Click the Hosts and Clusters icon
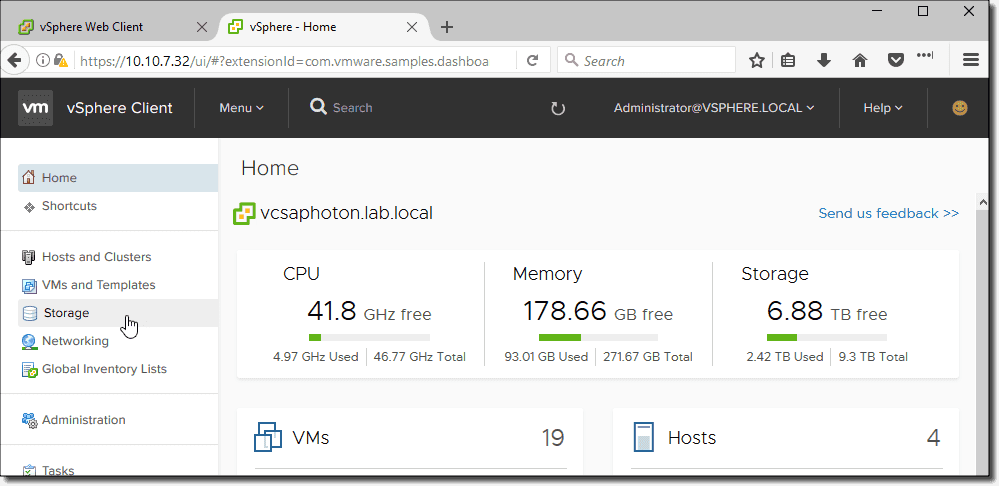Image resolution: width=999 pixels, height=486 pixels. click(x=29, y=257)
